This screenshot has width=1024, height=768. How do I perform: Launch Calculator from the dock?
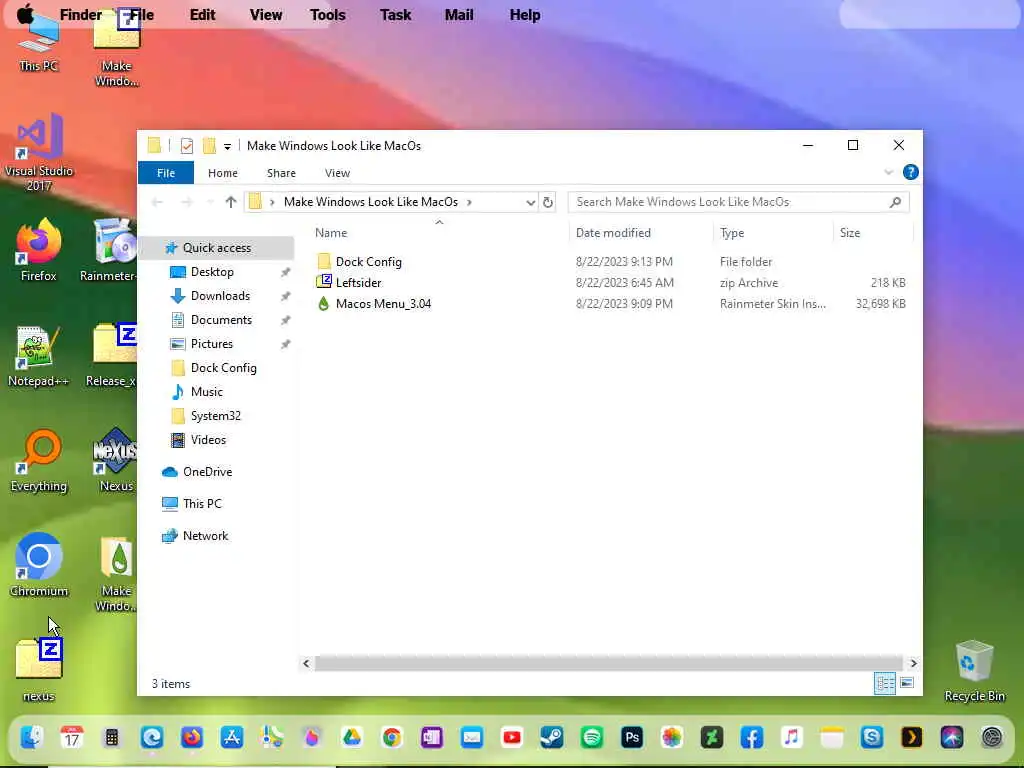pos(112,737)
